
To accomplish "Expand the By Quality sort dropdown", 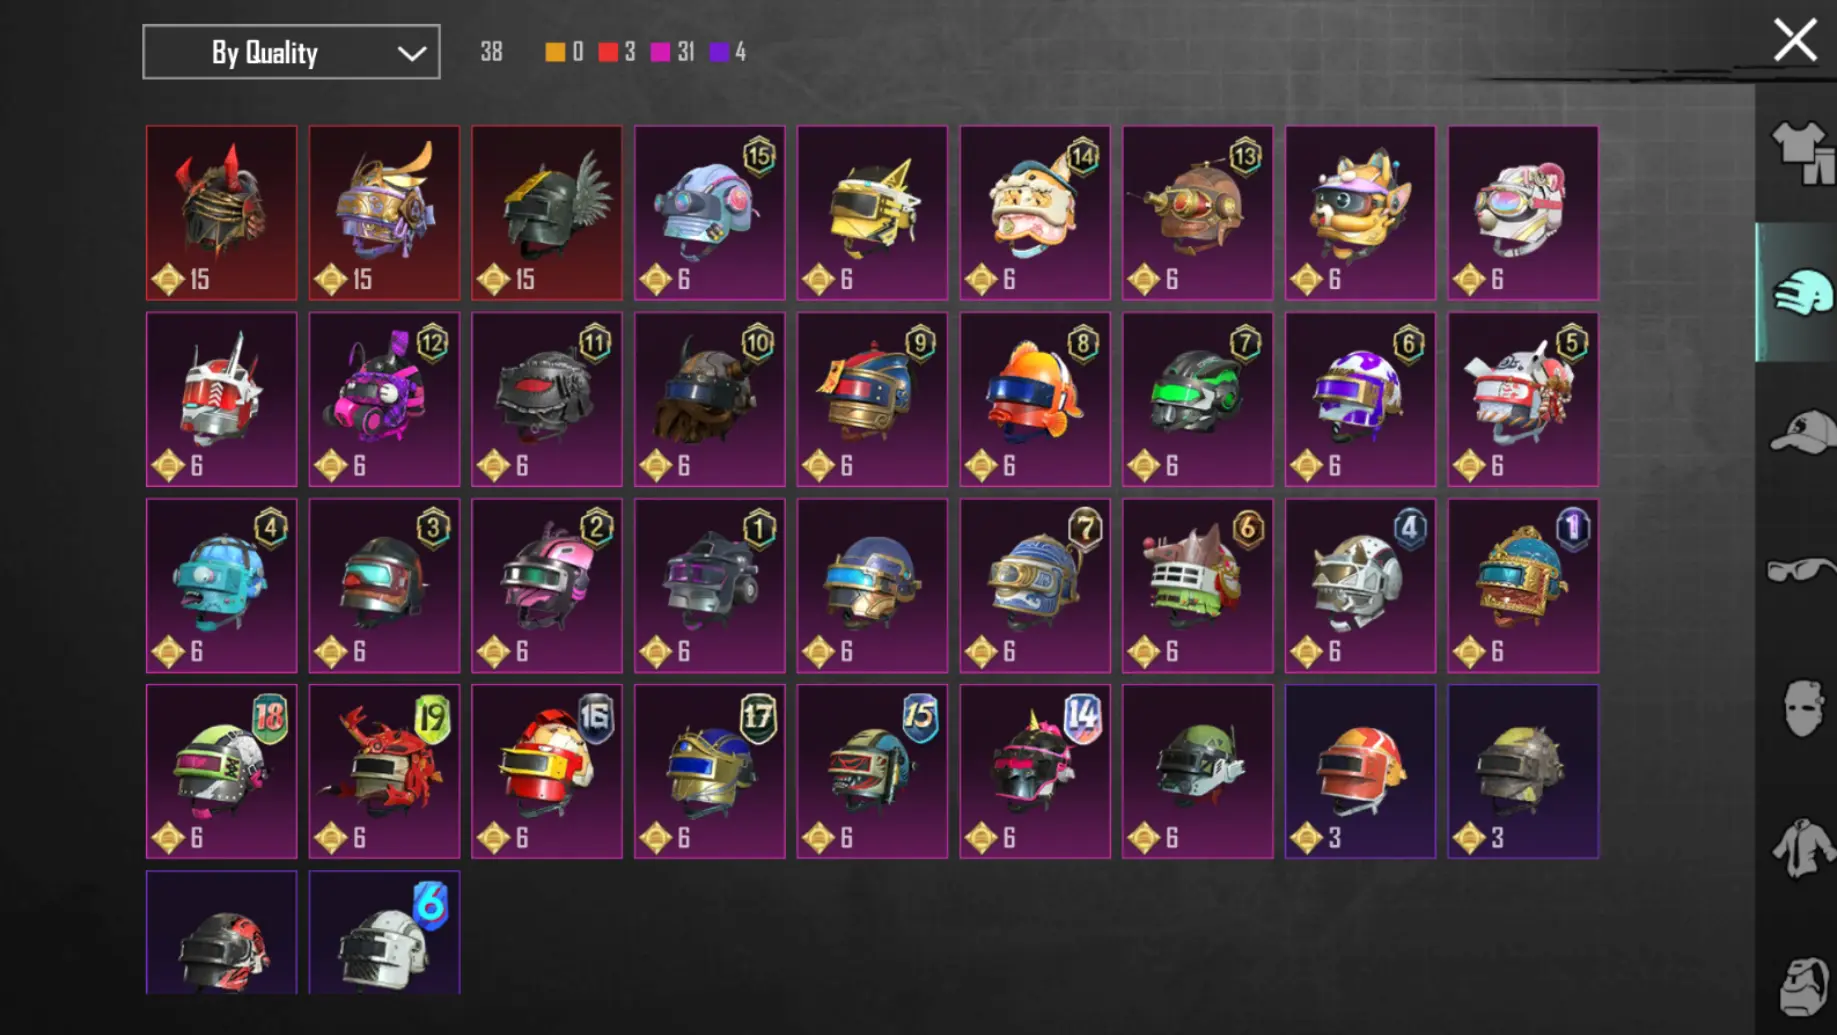I will point(291,52).
